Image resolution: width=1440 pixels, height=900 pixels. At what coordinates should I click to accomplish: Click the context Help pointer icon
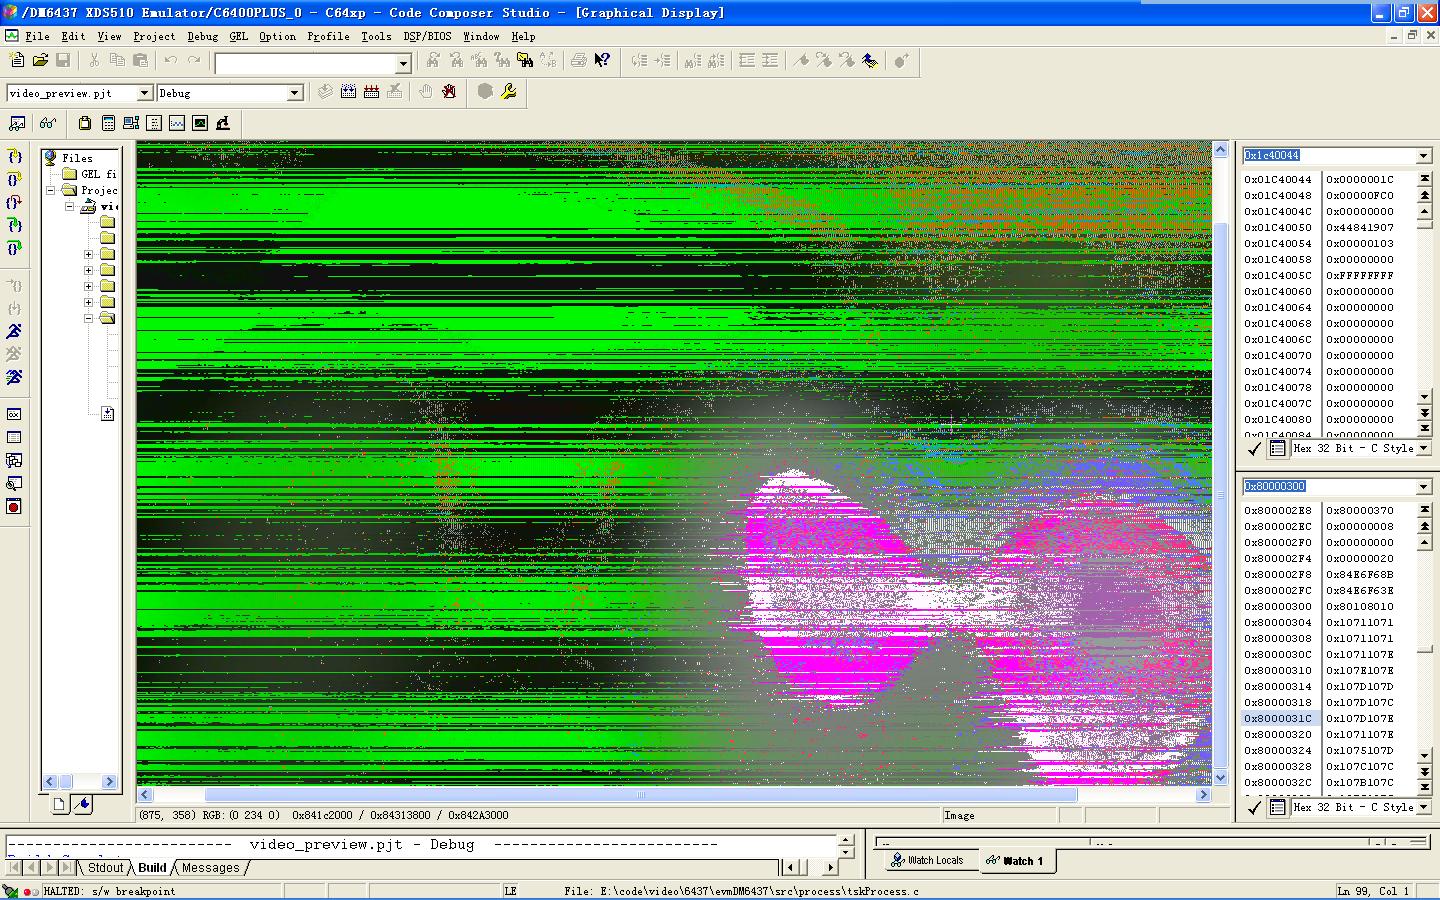click(601, 61)
